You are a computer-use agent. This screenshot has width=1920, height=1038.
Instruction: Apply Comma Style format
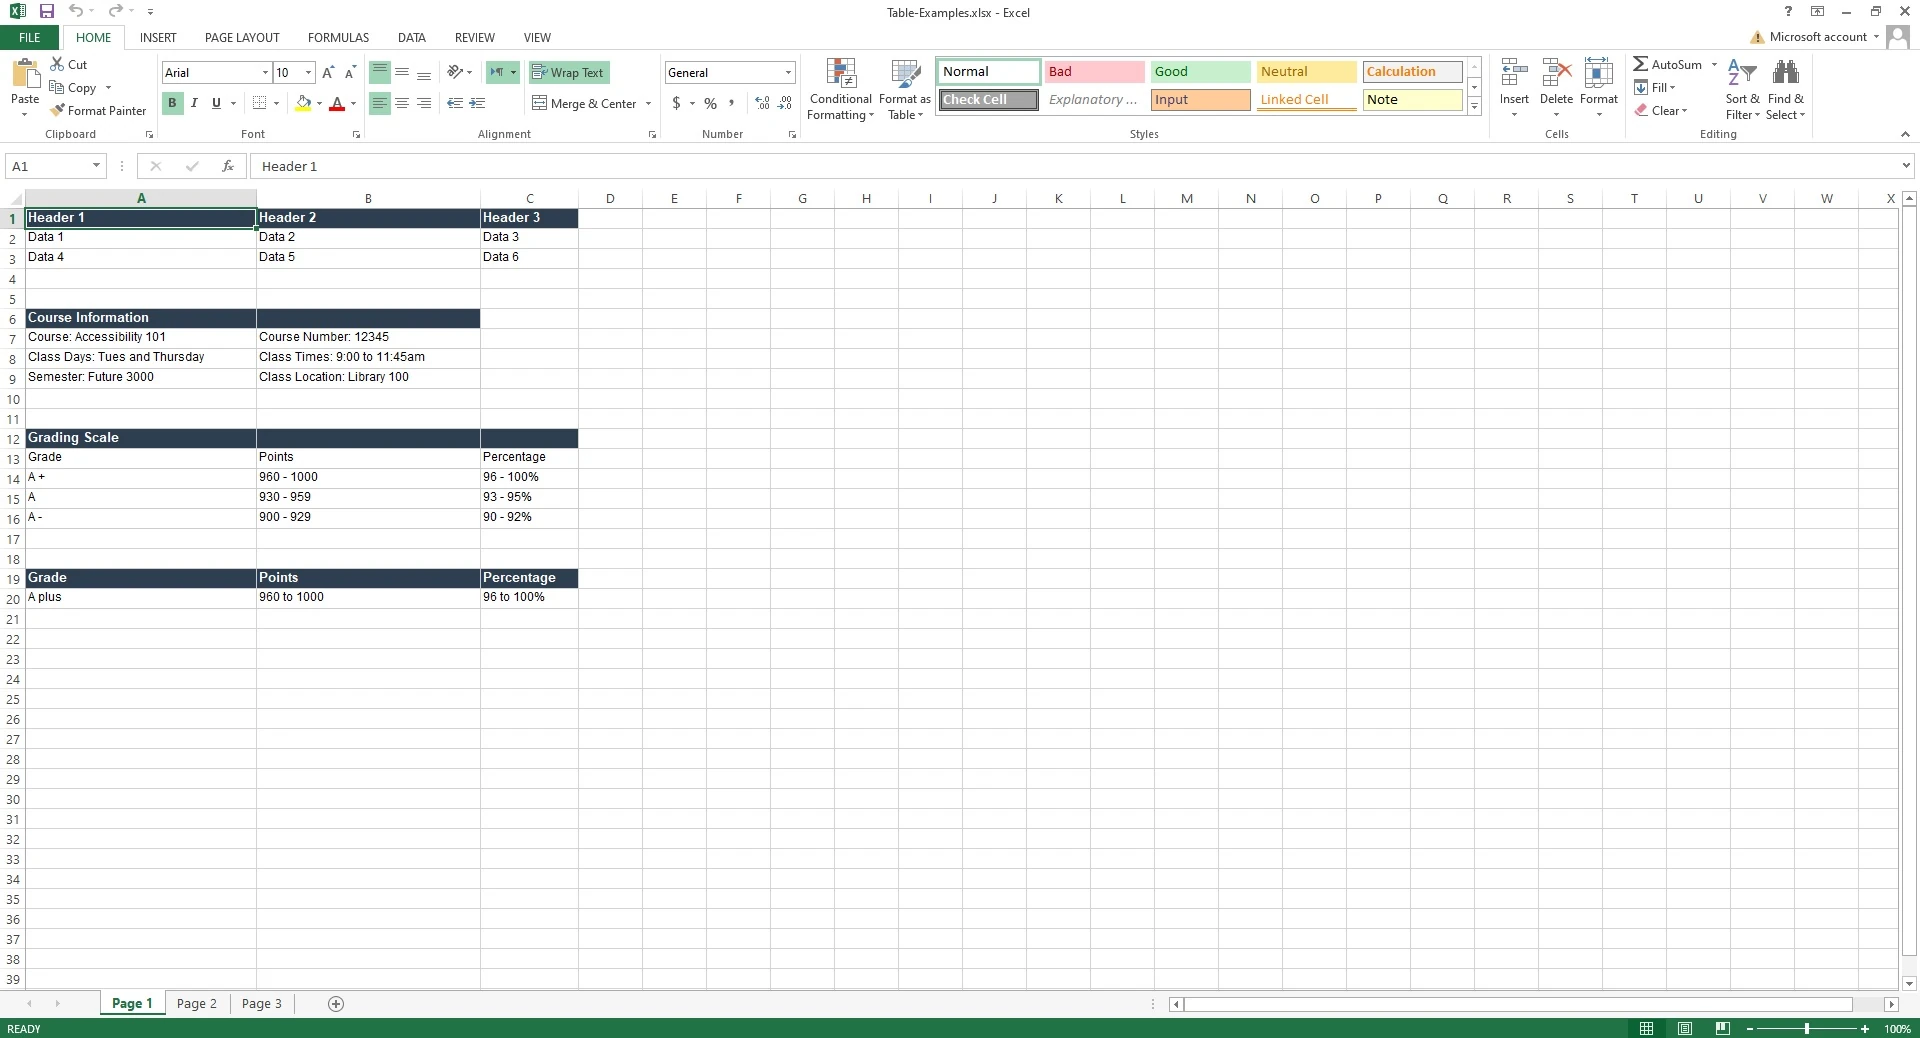732,103
